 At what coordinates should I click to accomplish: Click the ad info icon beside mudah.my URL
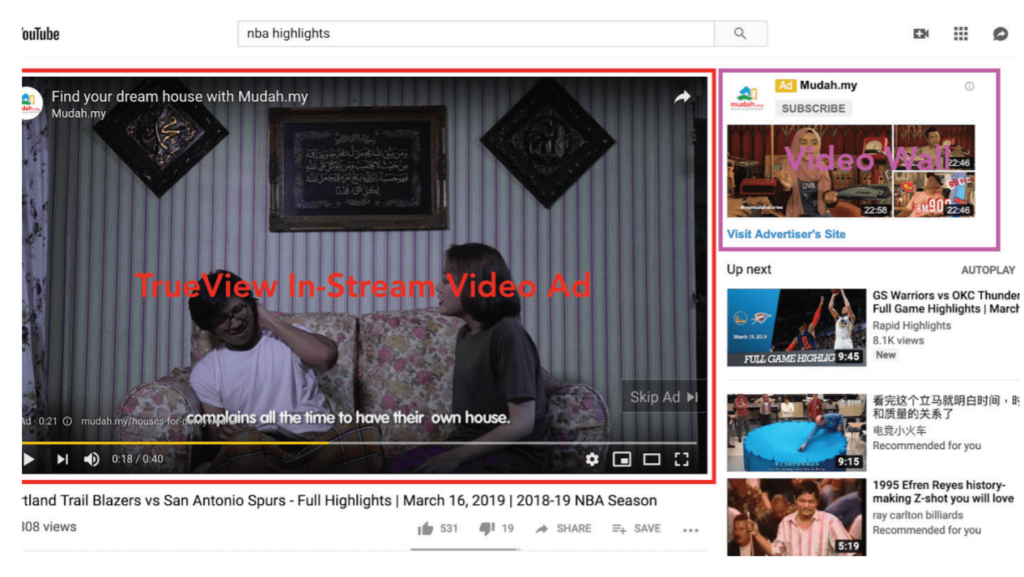click(x=67, y=421)
